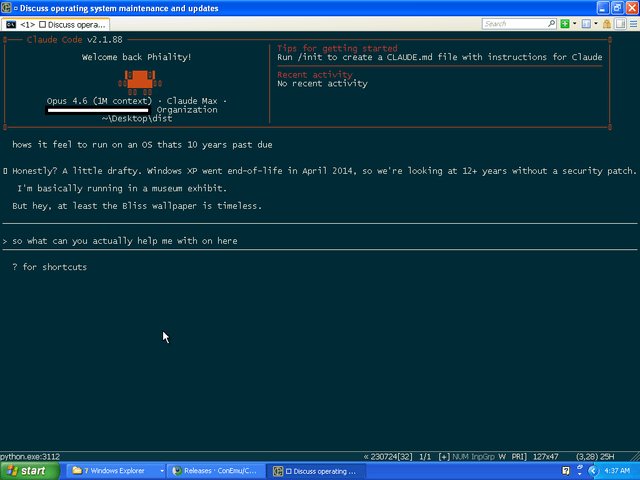Click the 'Welcome back Phiality!' greeting
Viewport: 640px width, 480px height.
(136, 57)
